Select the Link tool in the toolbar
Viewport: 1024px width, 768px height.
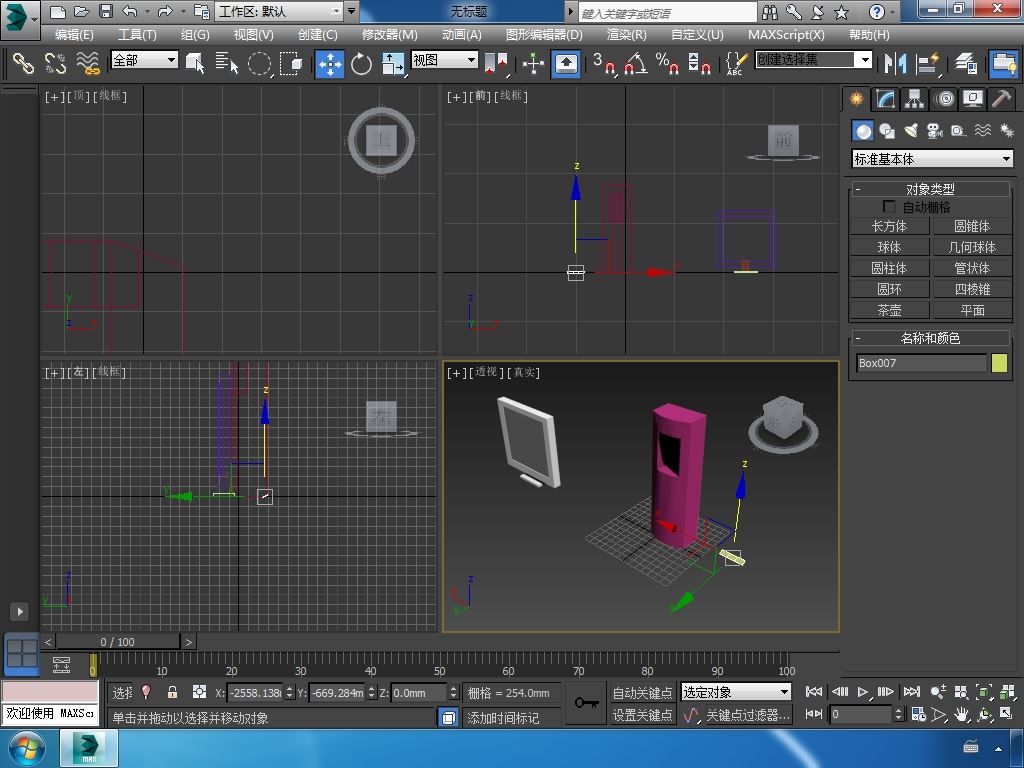[x=23, y=63]
